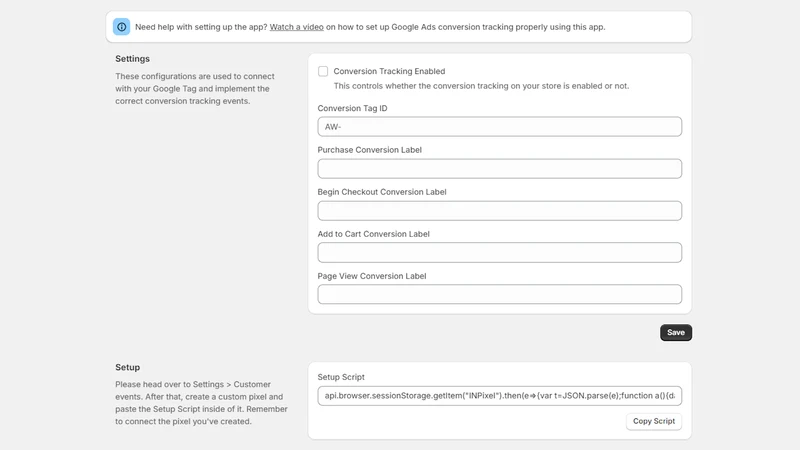Click the Setup section heading
800x450 pixels.
pos(128,367)
